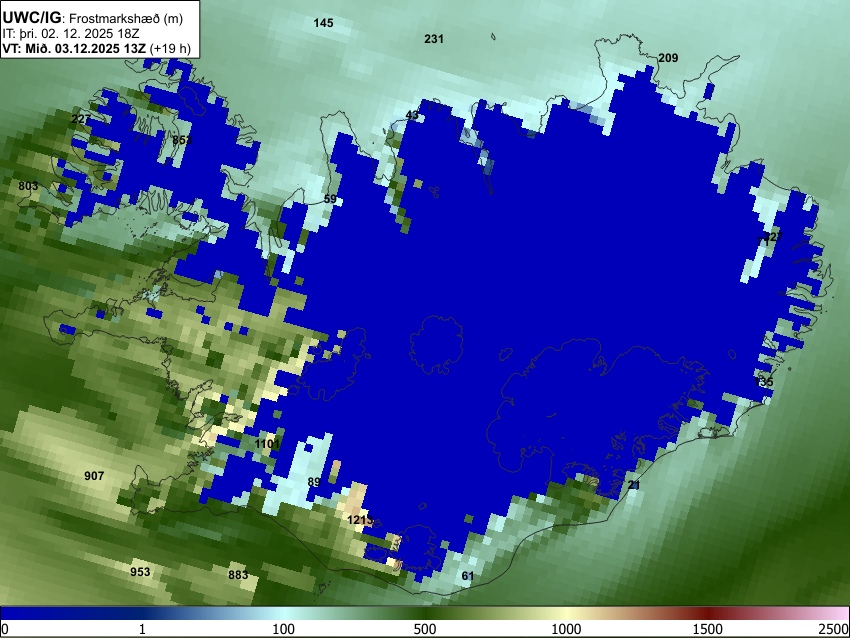This screenshot has height=638, width=850.
Task: Click the 2500 tick label on the color scale
Action: pos(834,629)
